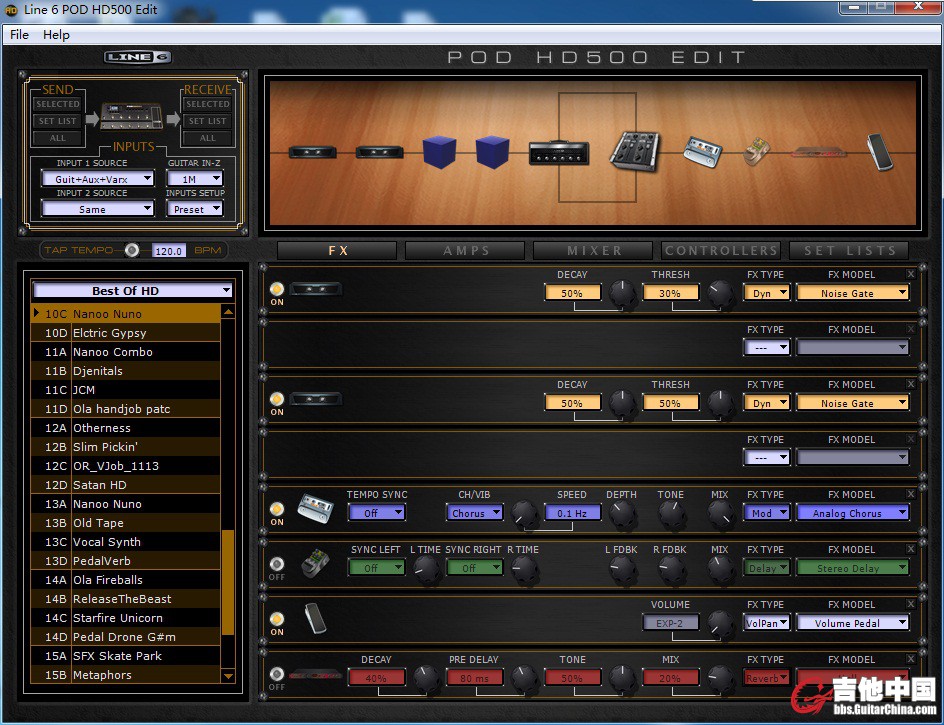Open Input 2 Source dropdown

[98, 209]
